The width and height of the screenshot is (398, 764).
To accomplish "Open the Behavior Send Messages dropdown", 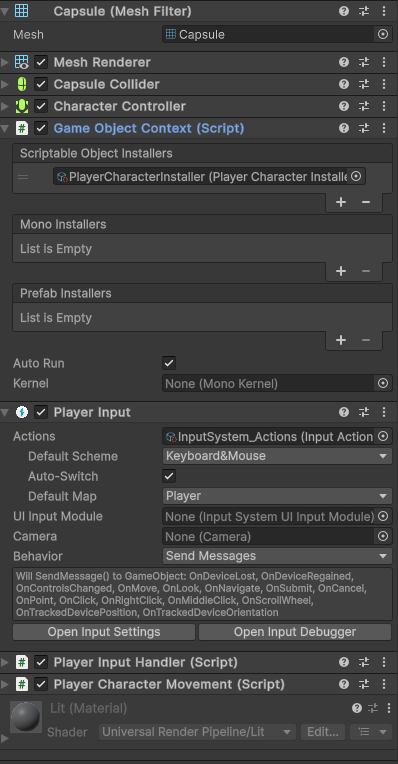I will (x=277, y=556).
